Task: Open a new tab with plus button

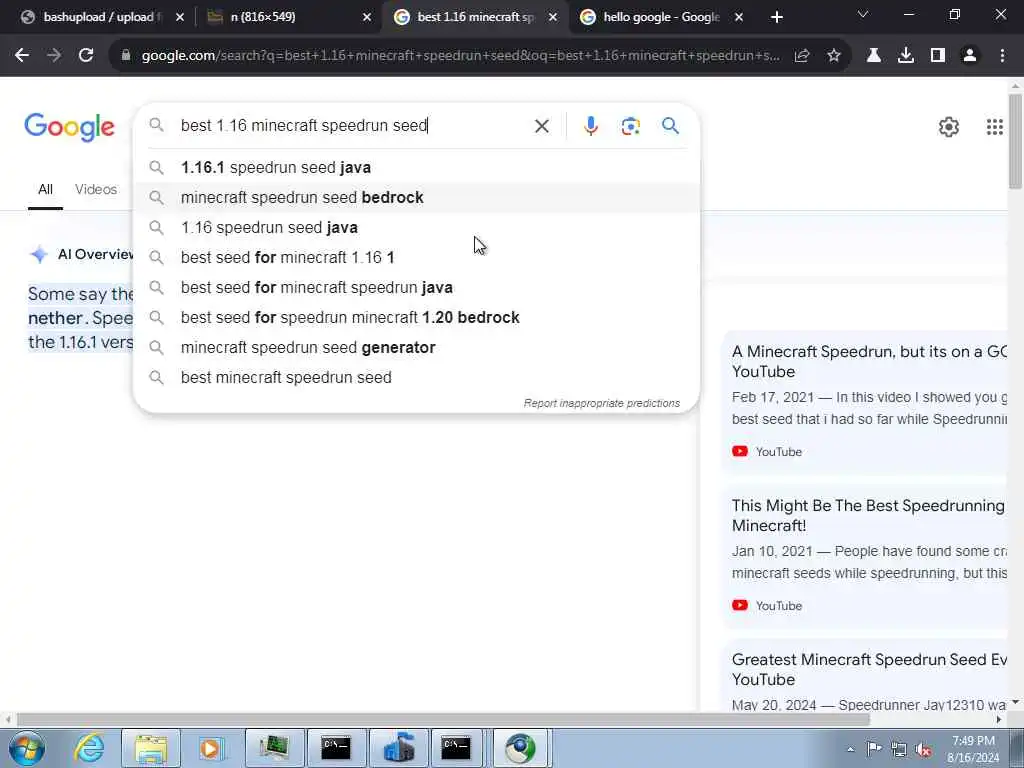Action: (x=776, y=17)
